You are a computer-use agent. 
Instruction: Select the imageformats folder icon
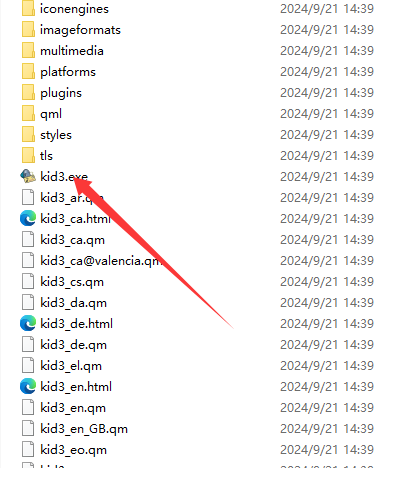28,30
